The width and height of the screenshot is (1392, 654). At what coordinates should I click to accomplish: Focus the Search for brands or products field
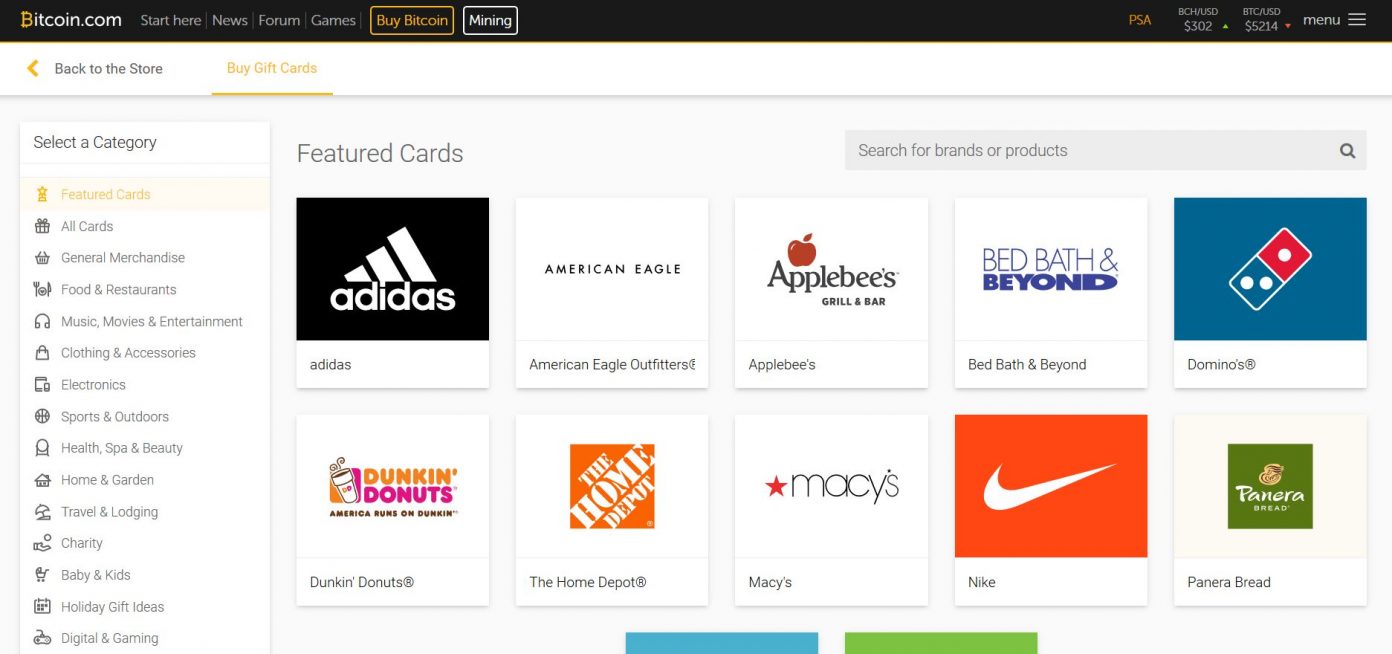pyautogui.click(x=1105, y=150)
